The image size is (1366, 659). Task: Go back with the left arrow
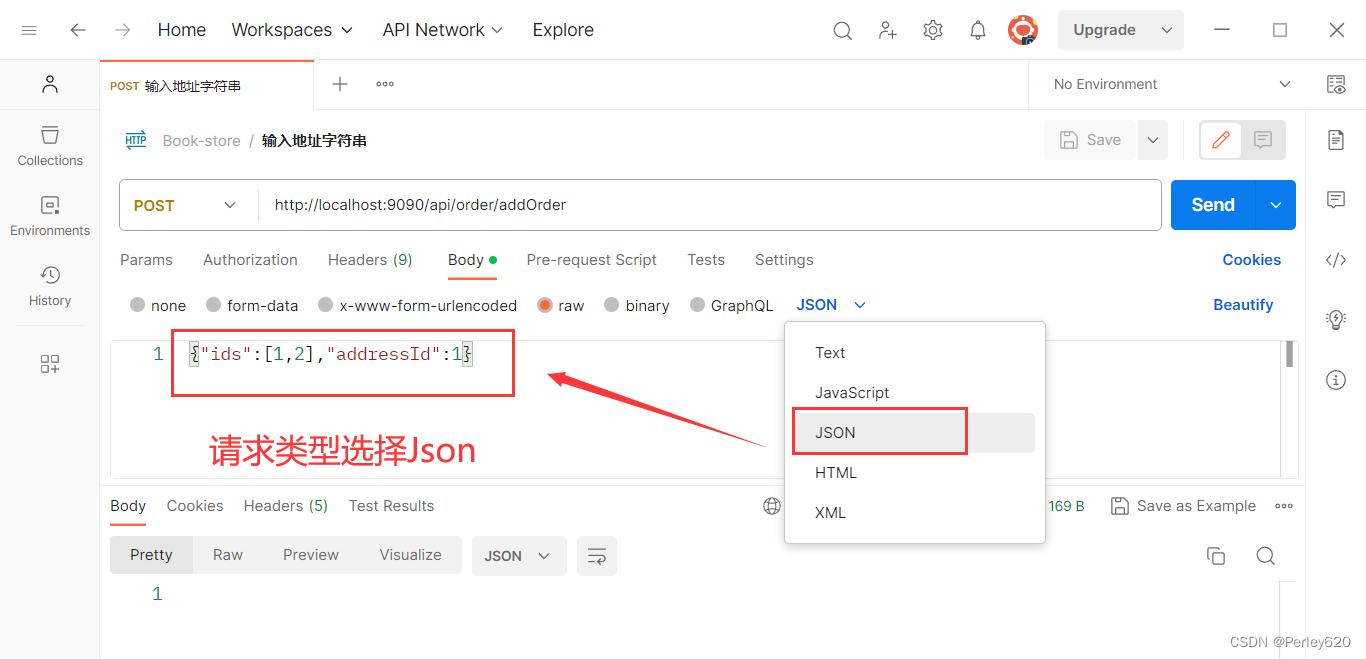pyautogui.click(x=77, y=30)
